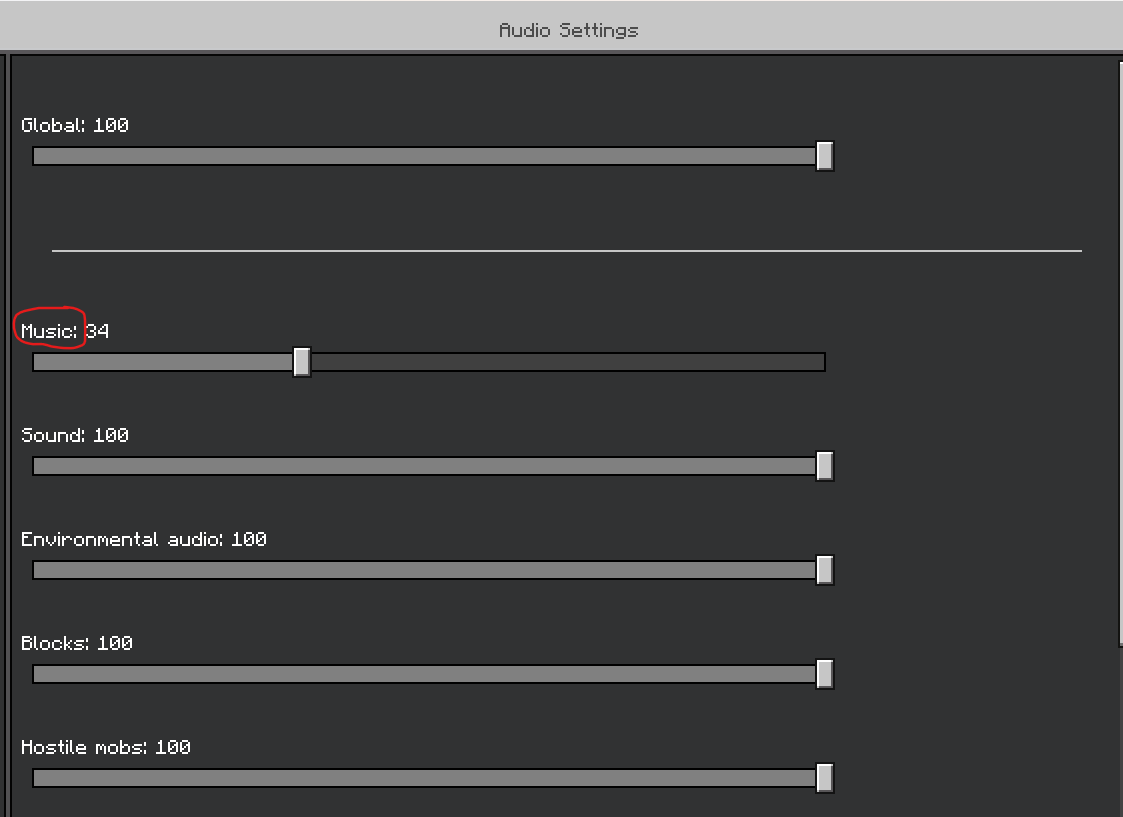Click the Audio Settings title bar
The image size is (1123, 817).
562,27
